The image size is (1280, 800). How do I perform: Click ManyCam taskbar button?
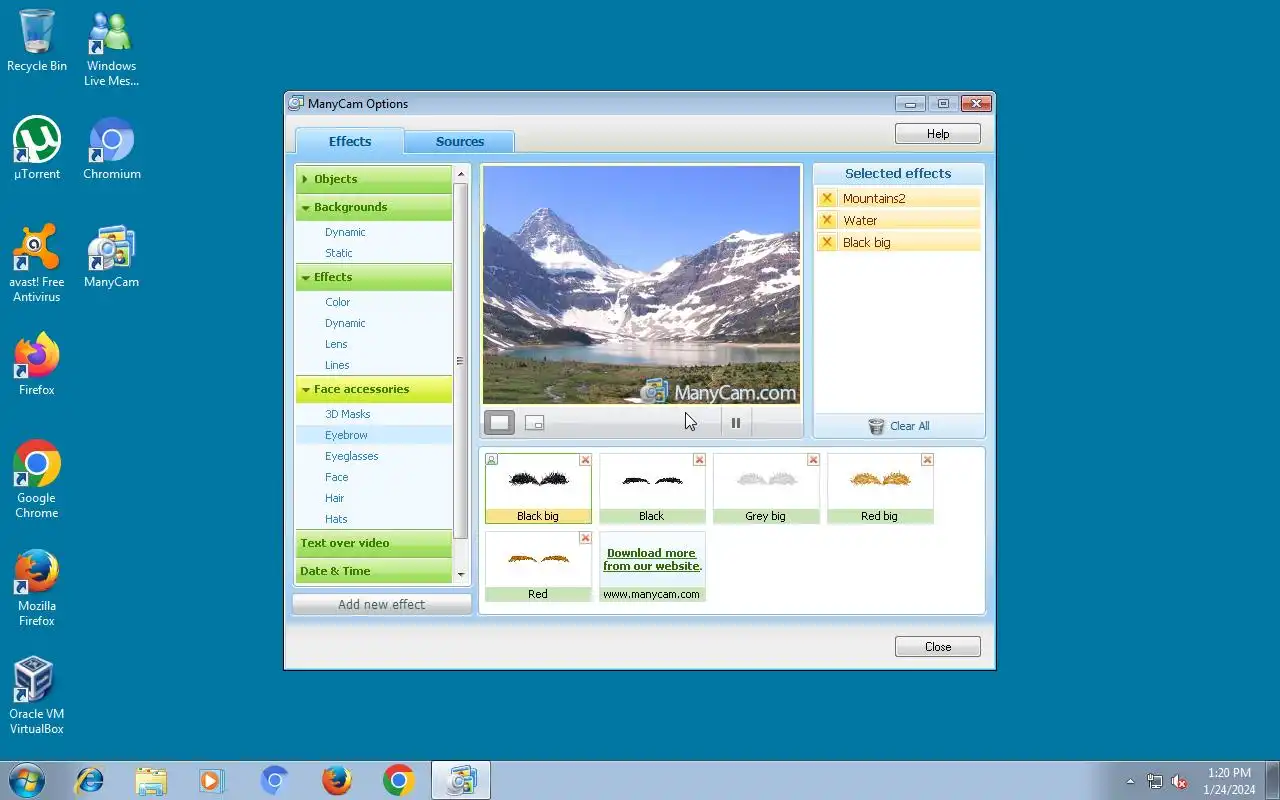(x=461, y=780)
